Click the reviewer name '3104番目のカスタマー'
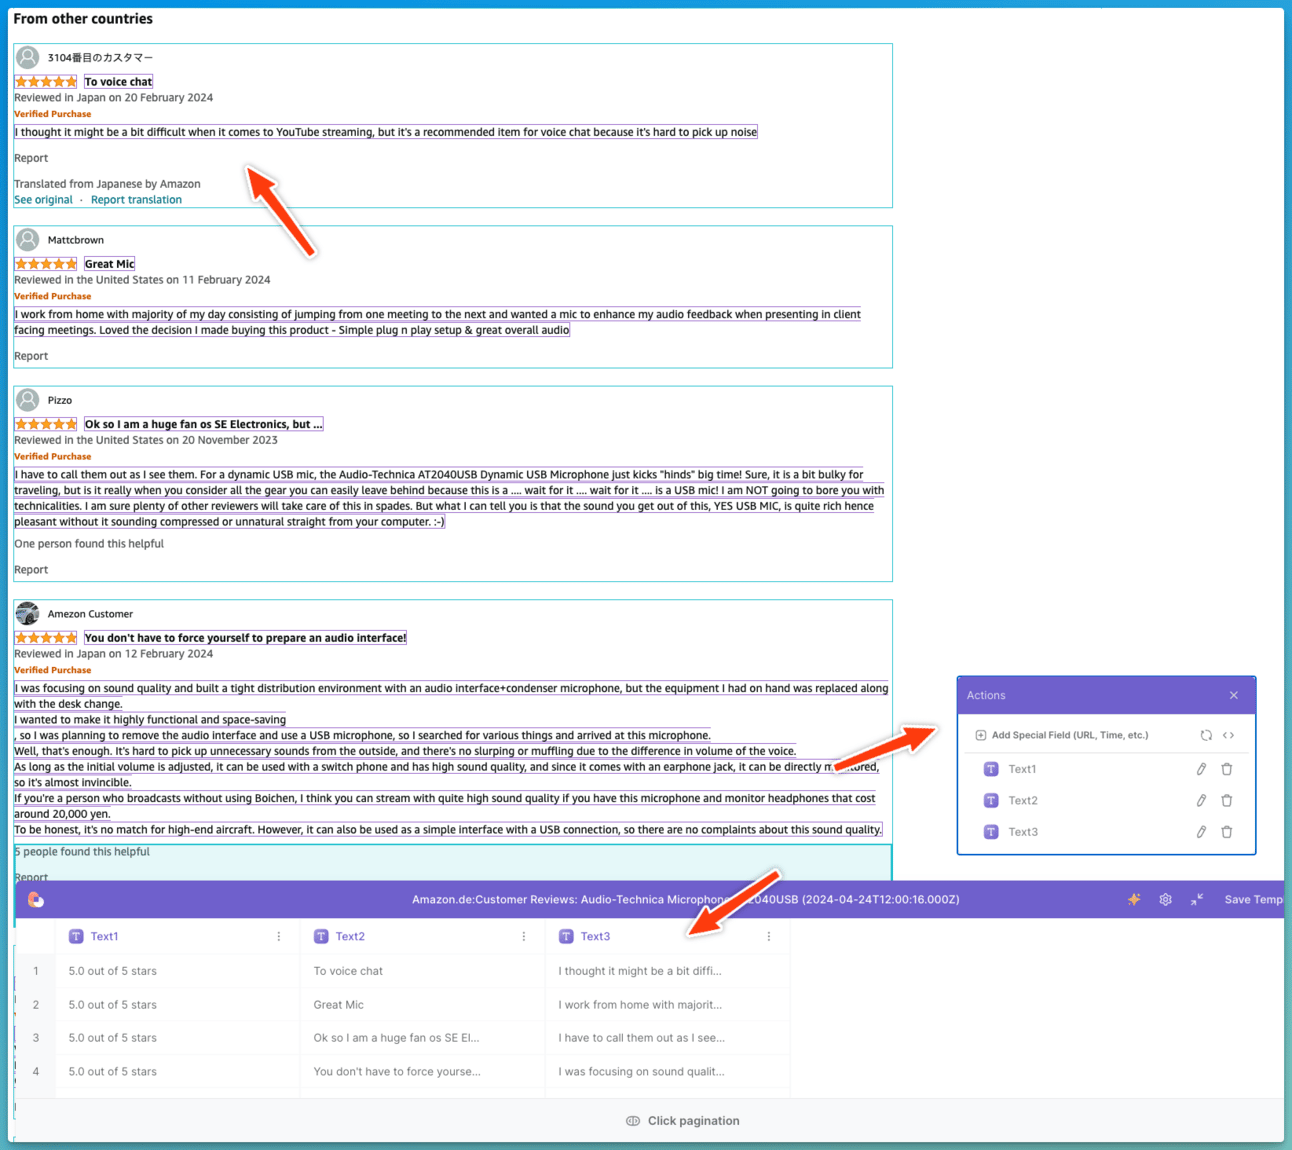1292x1150 pixels. pyautogui.click(x=100, y=58)
